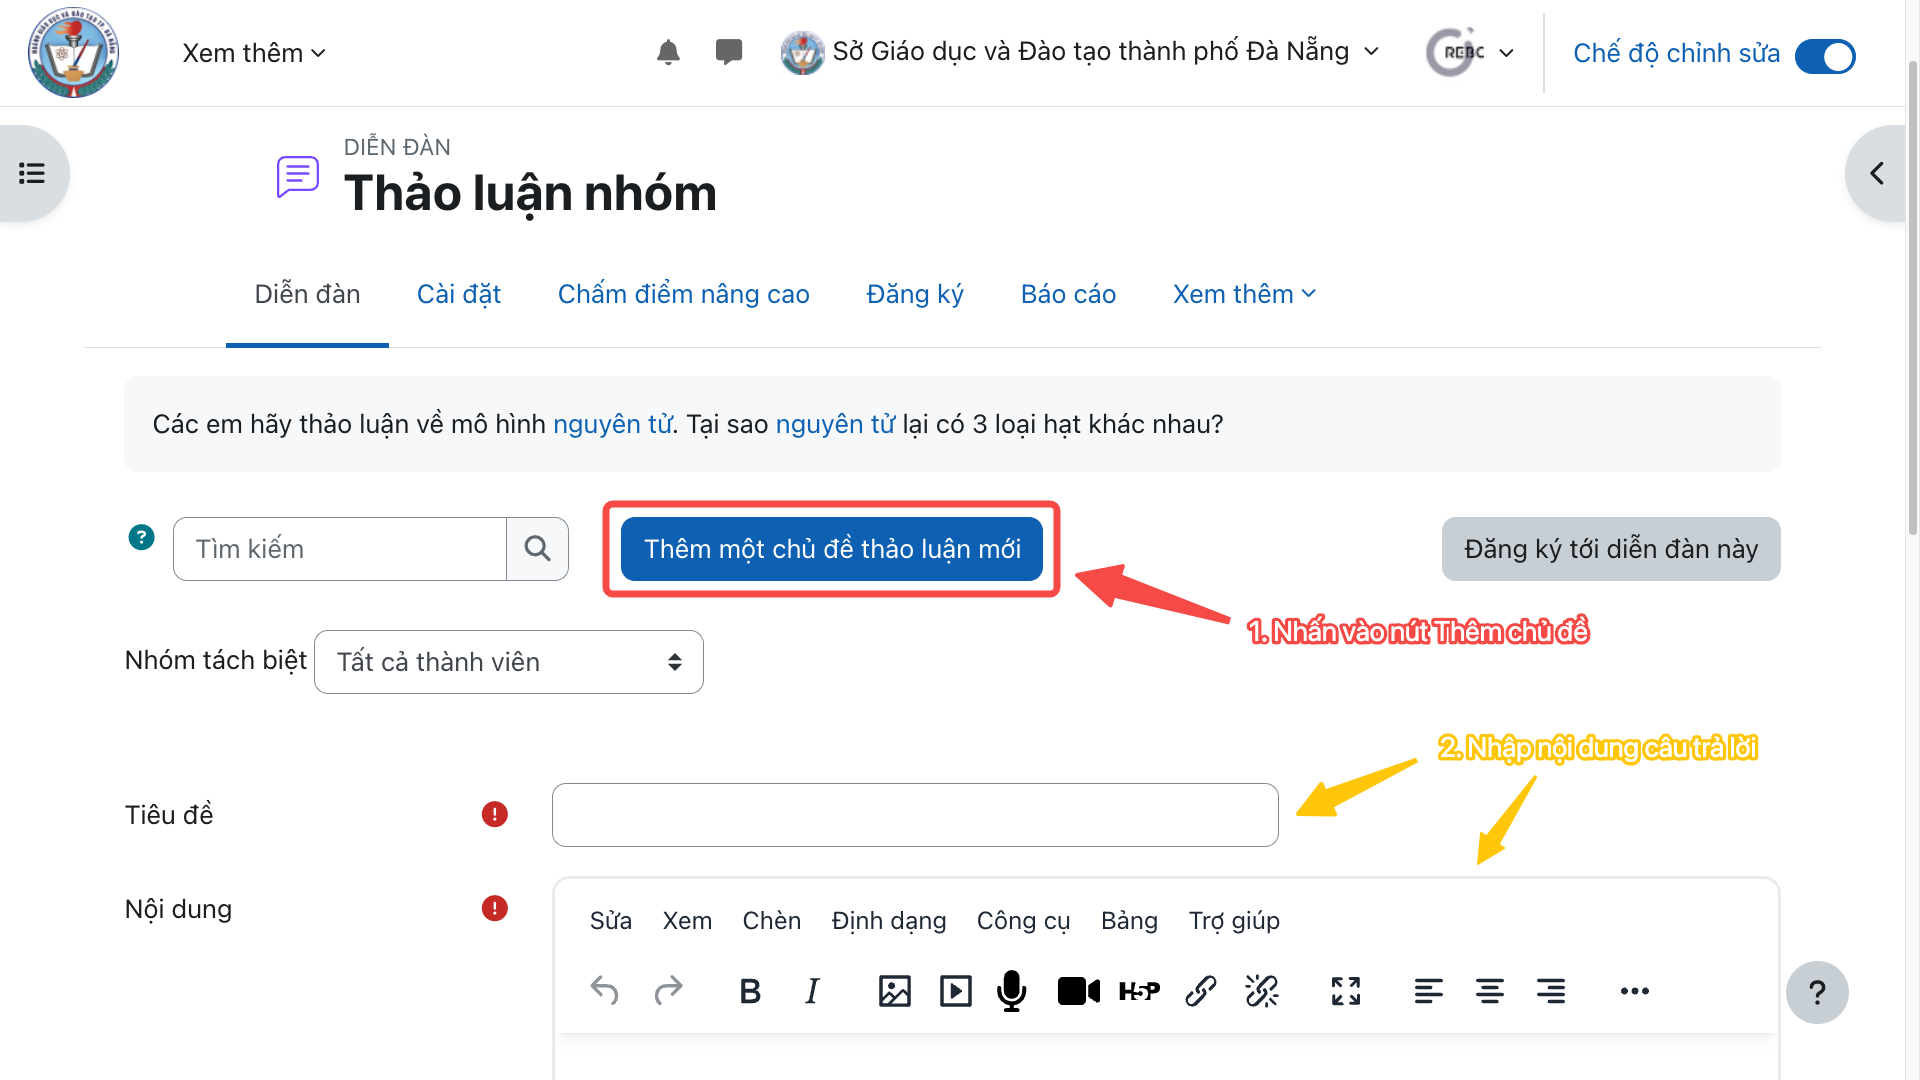Record video with camera icon
The width and height of the screenshot is (1920, 1080).
point(1078,991)
